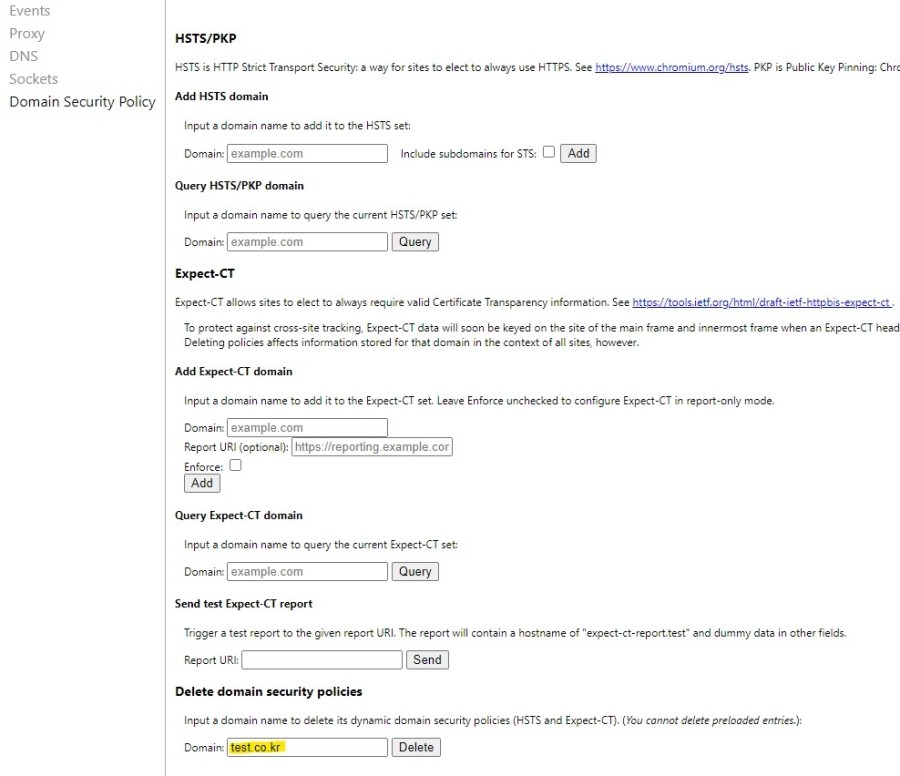Click the Query HSTS/PKP domain heading
The image size is (900, 776).
(x=239, y=186)
